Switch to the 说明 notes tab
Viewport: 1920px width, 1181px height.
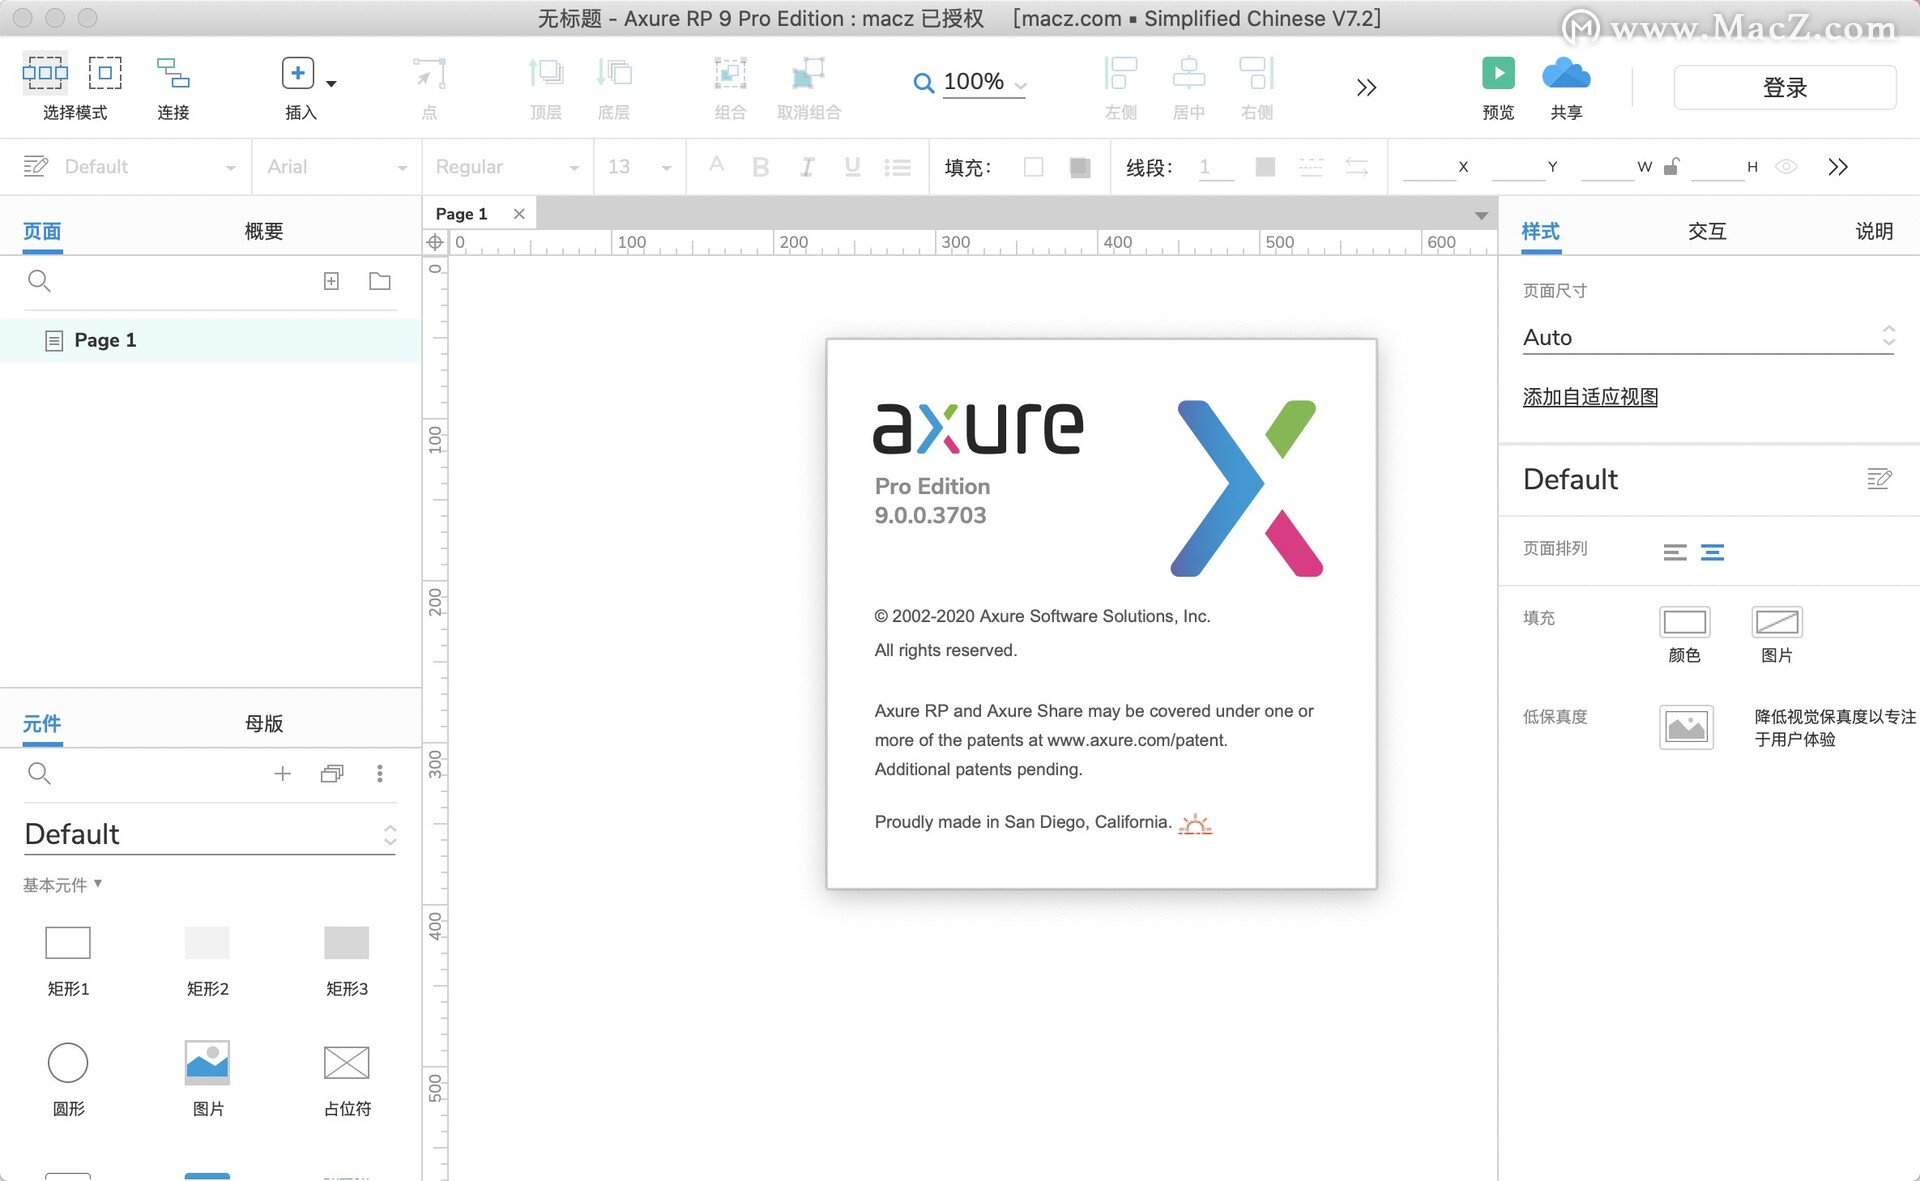(x=1874, y=232)
